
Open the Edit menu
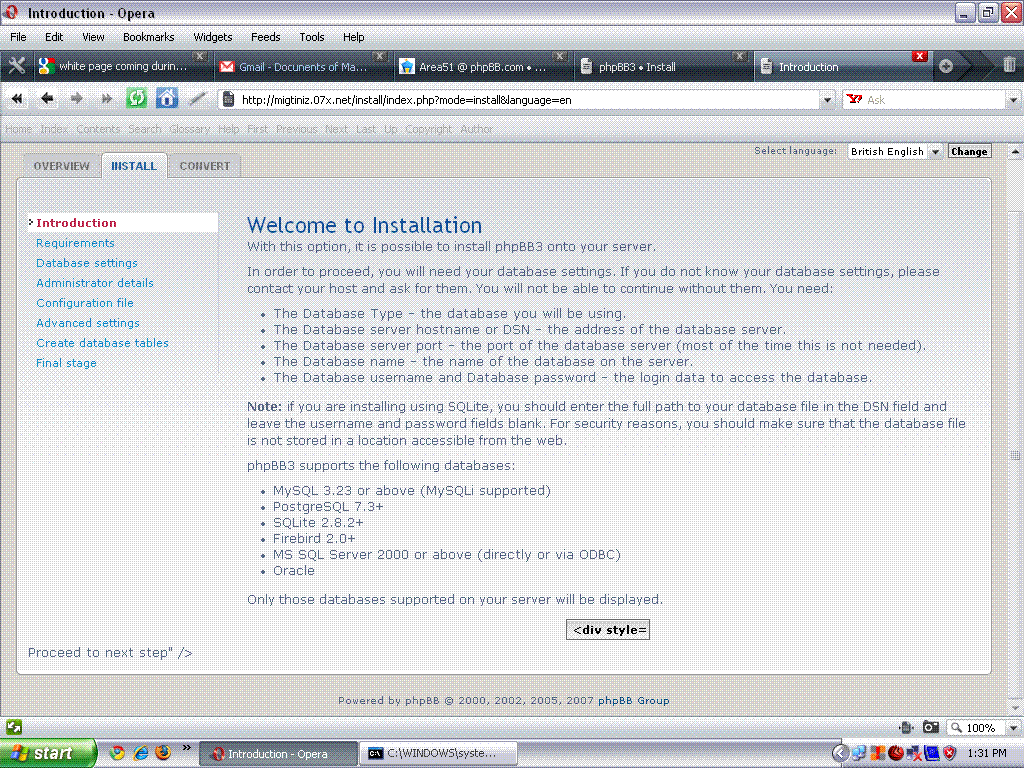click(54, 37)
